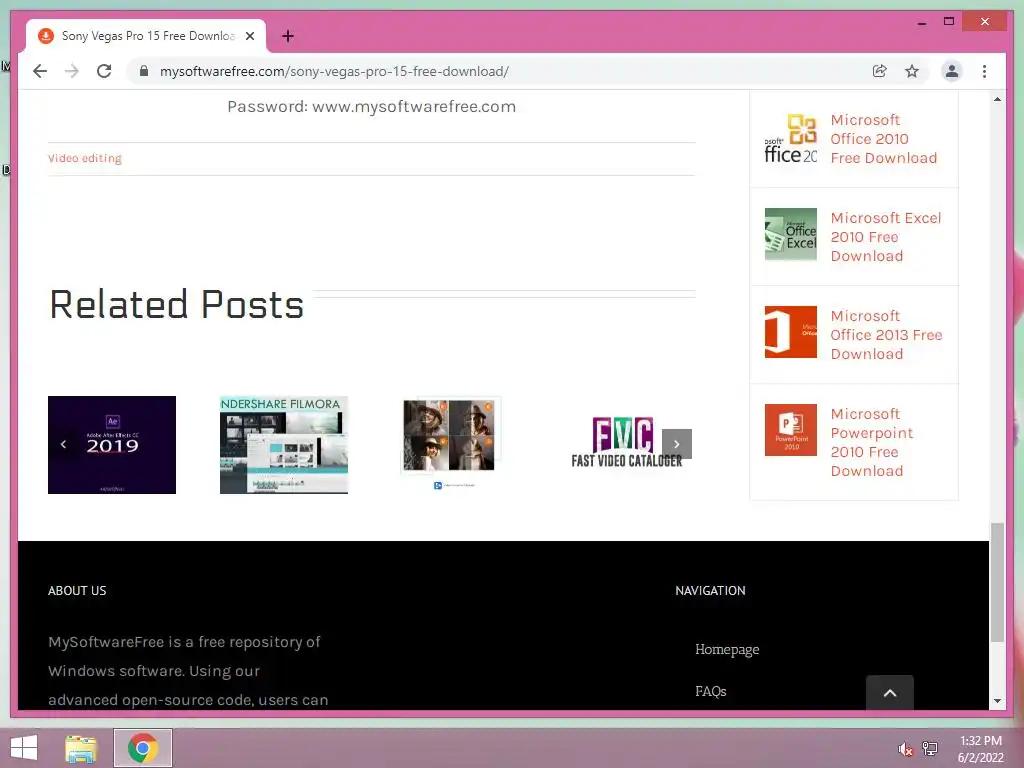Open the FAQs footer link
Screen dimensions: 1024x768
click(711, 691)
